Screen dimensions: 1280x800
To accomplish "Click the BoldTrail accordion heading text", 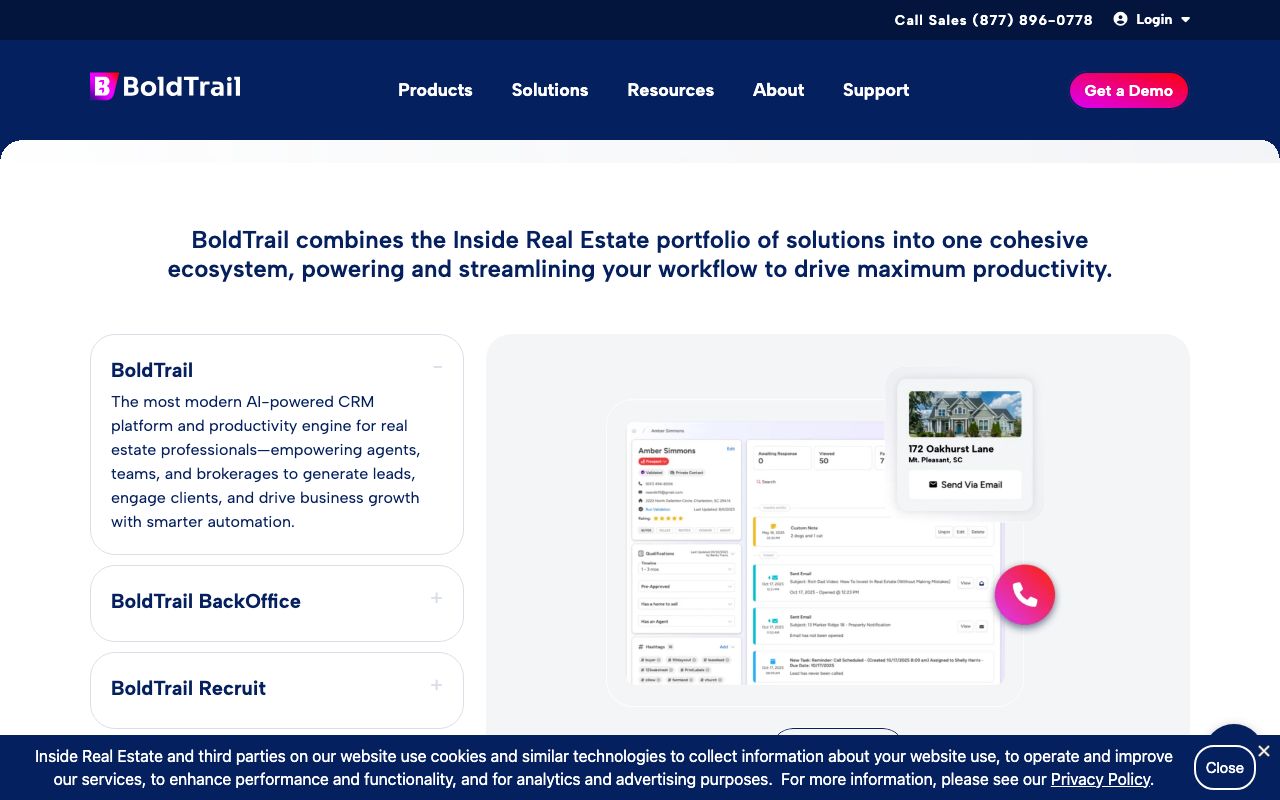I will [x=152, y=370].
